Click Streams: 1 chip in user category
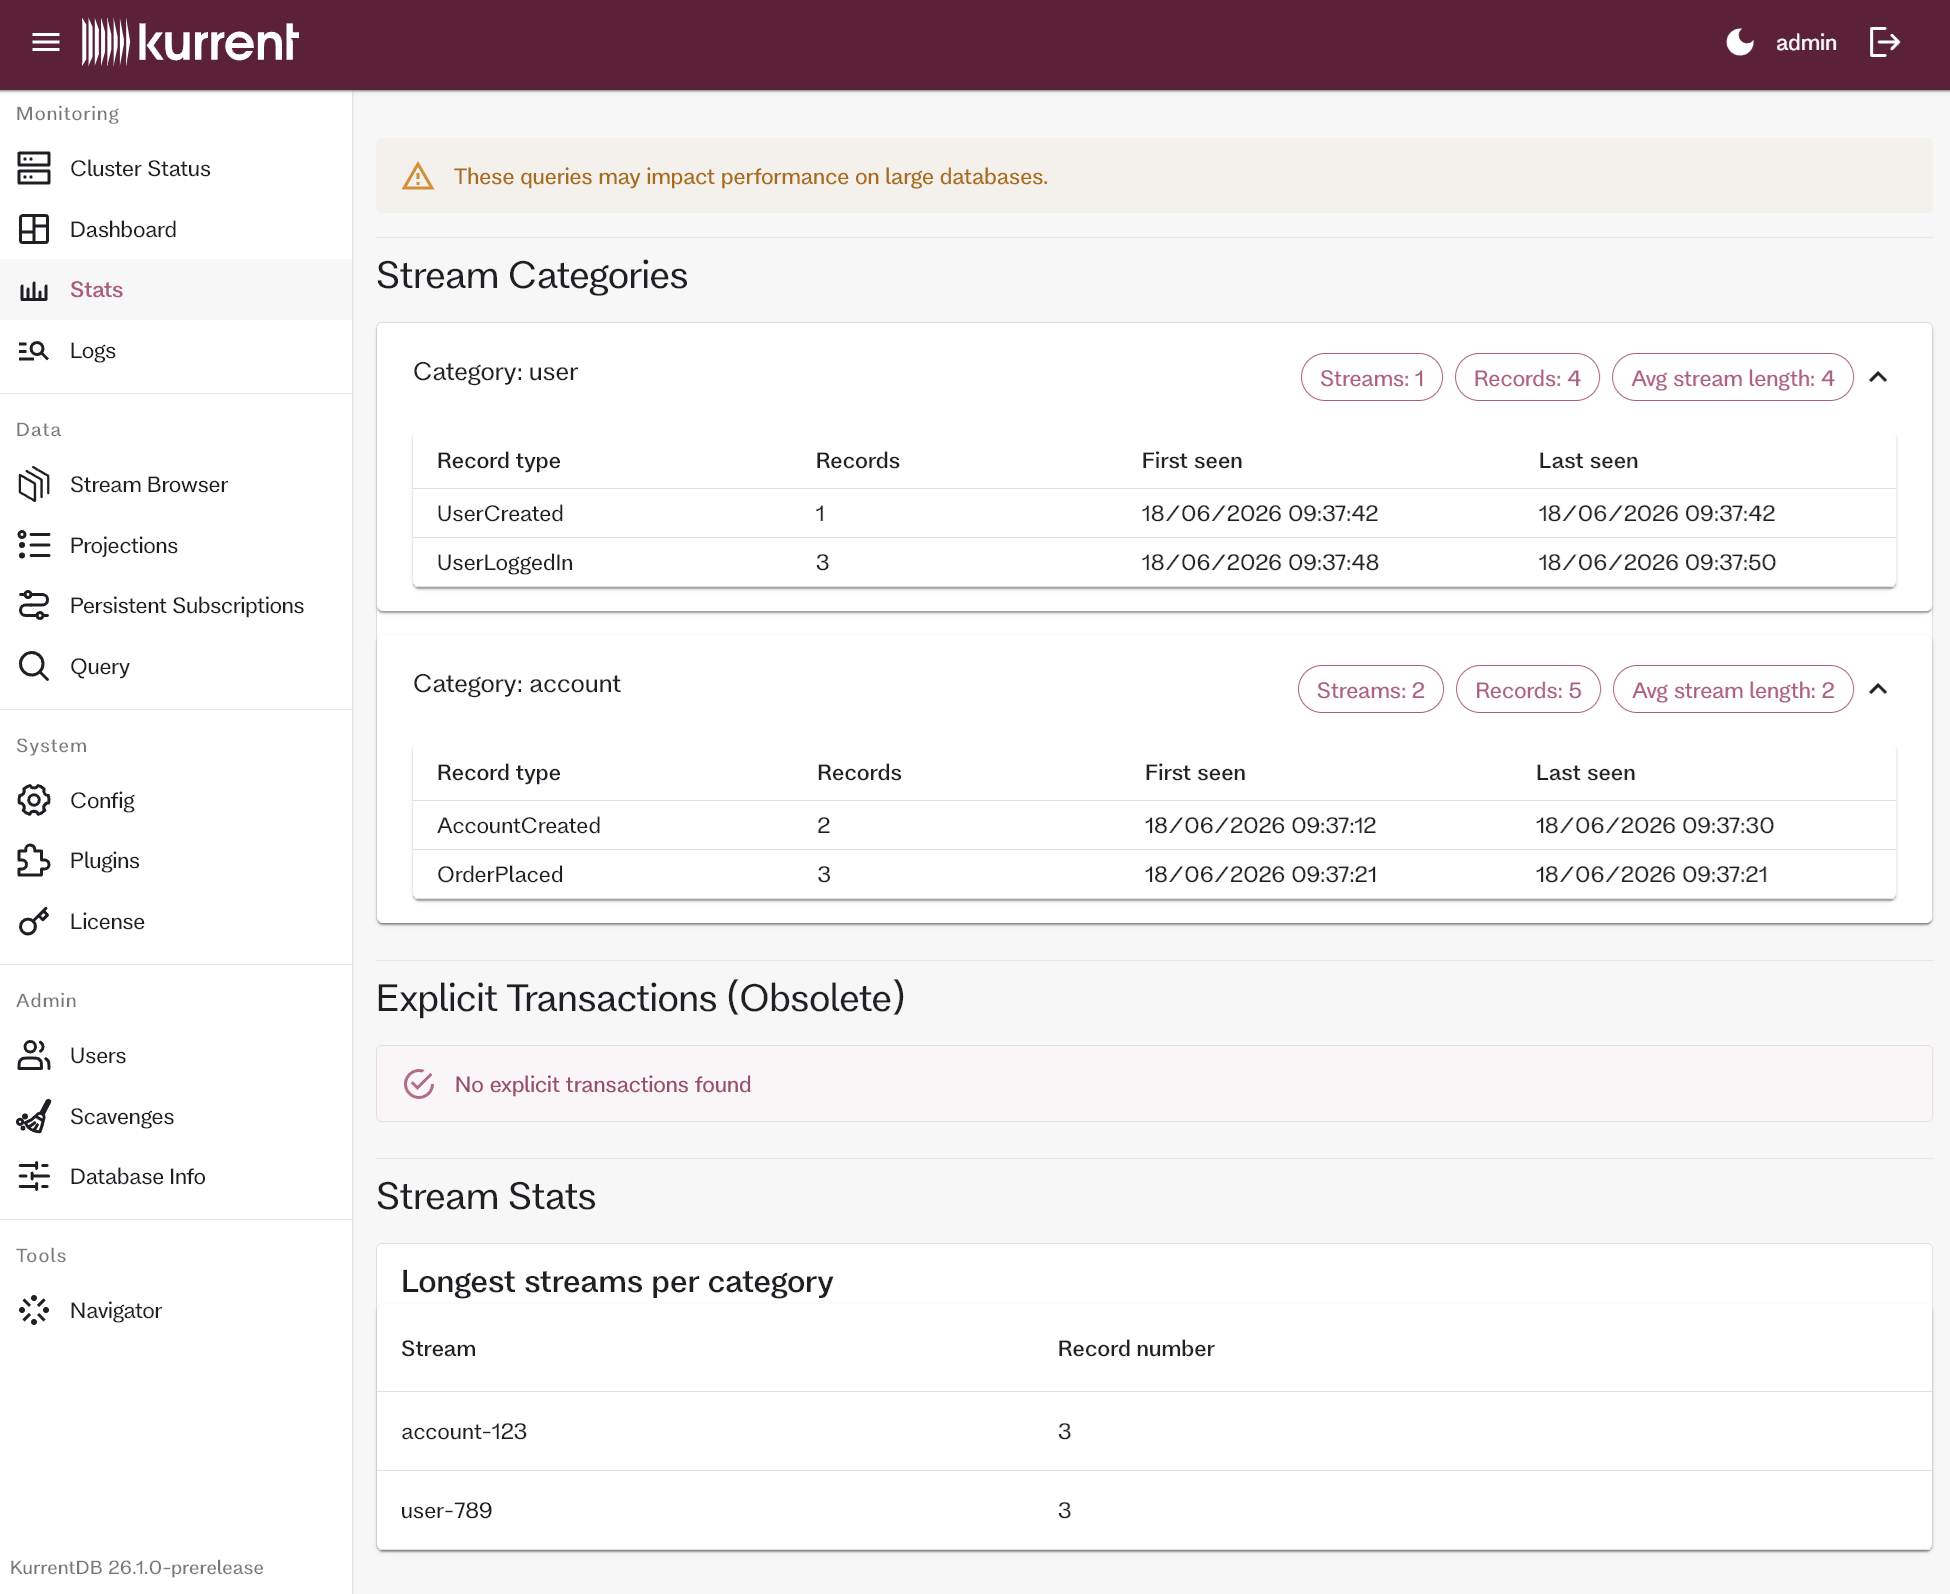This screenshot has width=1950, height=1594. tap(1371, 378)
